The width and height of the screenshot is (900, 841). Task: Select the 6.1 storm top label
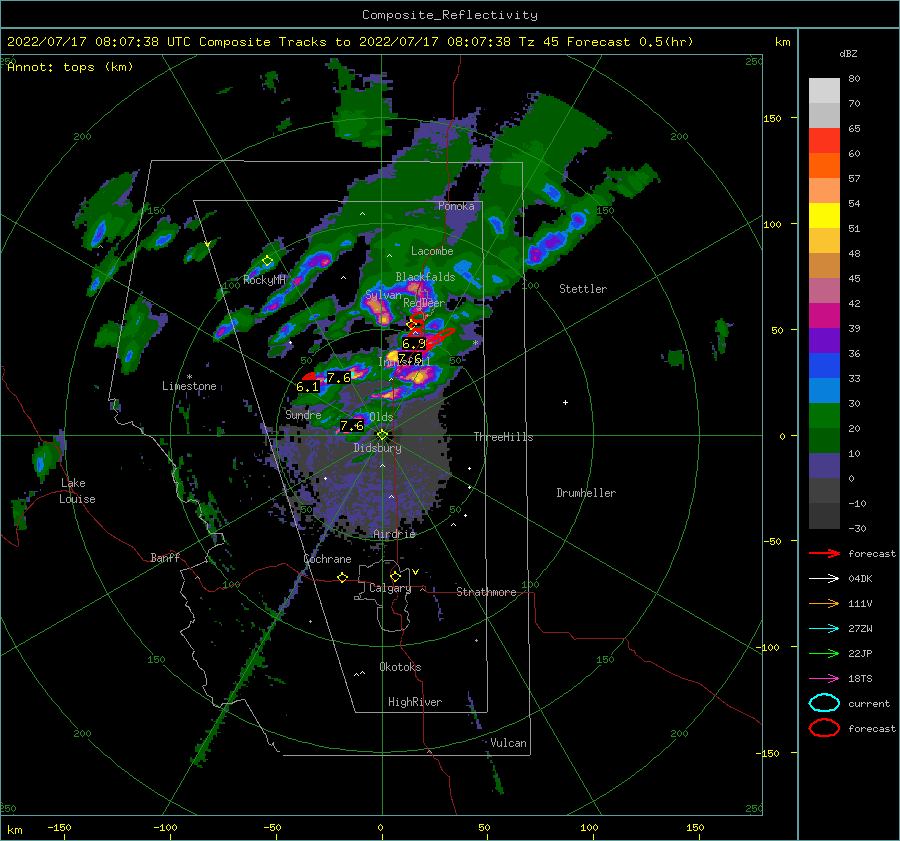(307, 387)
